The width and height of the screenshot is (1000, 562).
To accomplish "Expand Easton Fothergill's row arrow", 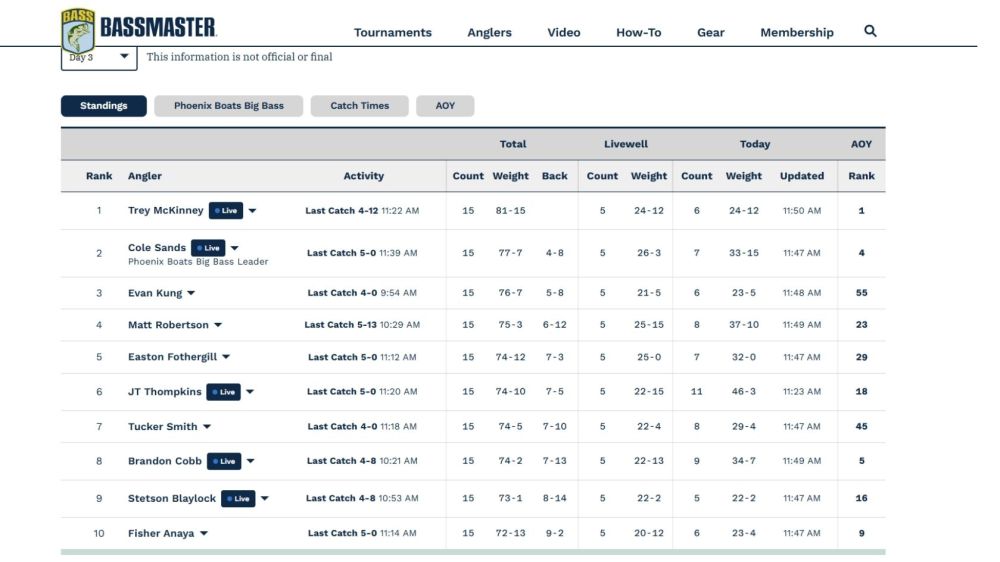I will (226, 357).
